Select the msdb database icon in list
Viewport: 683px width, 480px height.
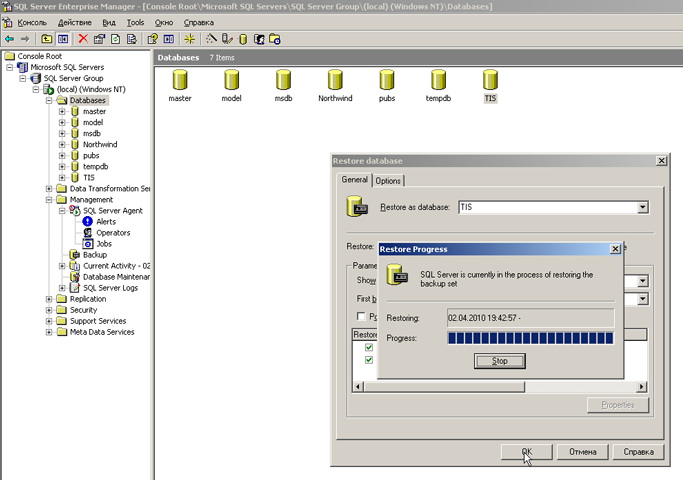283,81
